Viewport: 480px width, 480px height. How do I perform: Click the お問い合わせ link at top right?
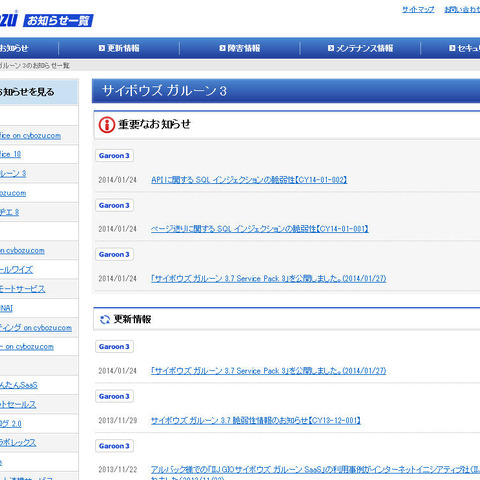coord(462,9)
